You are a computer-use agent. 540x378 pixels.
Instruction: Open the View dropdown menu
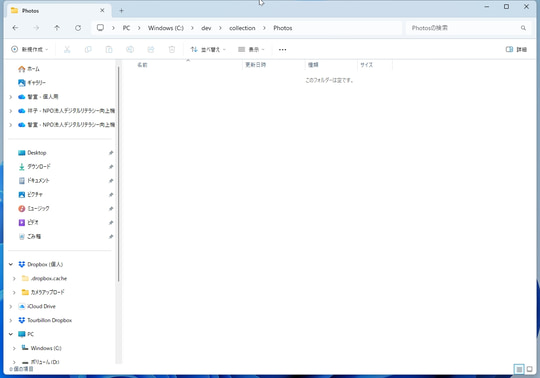(x=251, y=50)
